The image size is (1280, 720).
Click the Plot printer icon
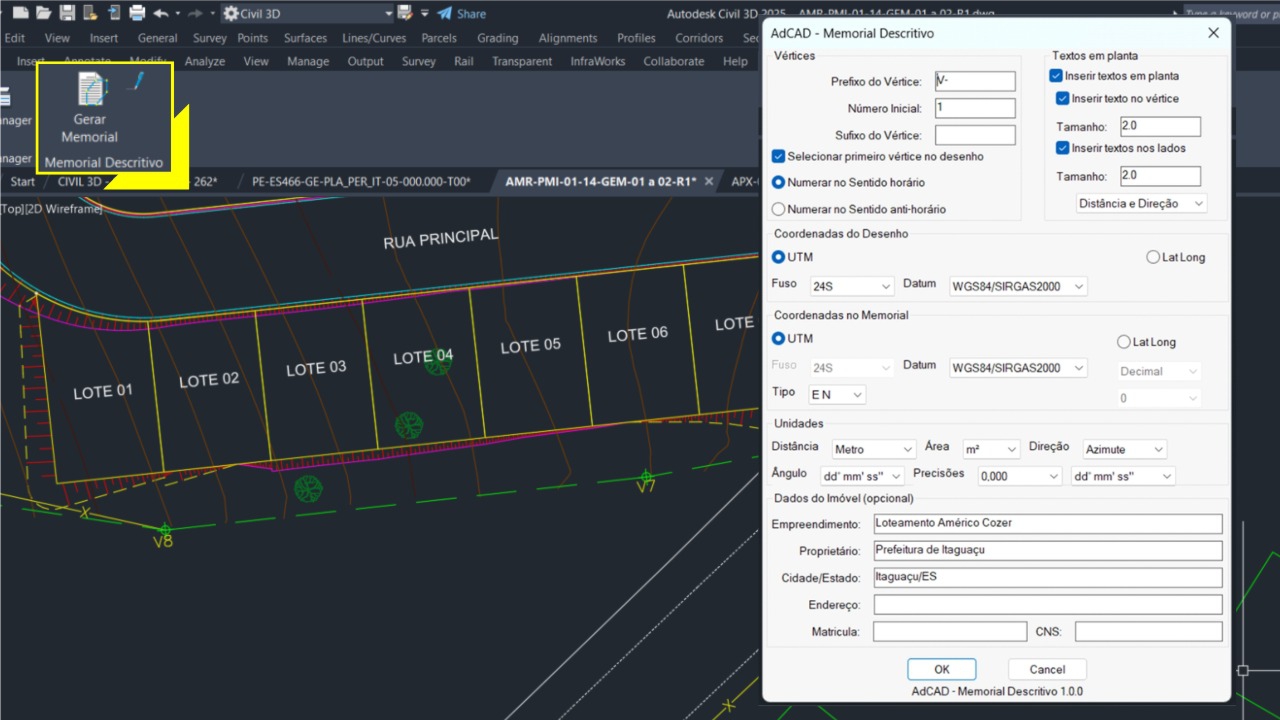137,13
